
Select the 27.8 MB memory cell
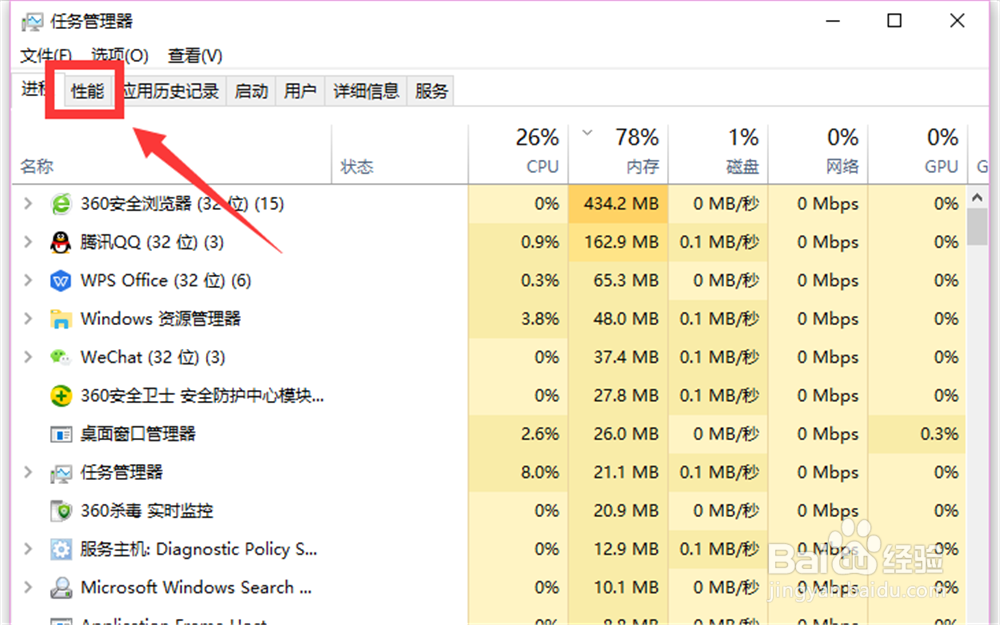click(619, 396)
